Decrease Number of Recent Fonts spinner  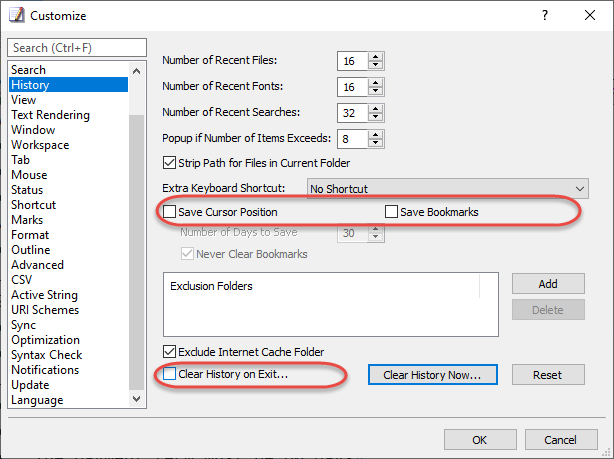click(x=376, y=91)
